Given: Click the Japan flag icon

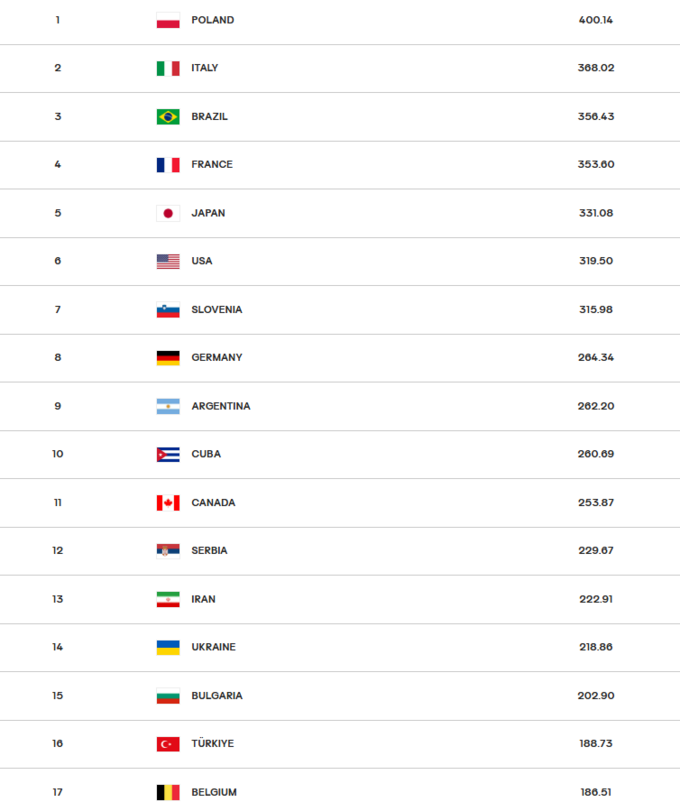Looking at the screenshot, I should pyautogui.click(x=168, y=213).
